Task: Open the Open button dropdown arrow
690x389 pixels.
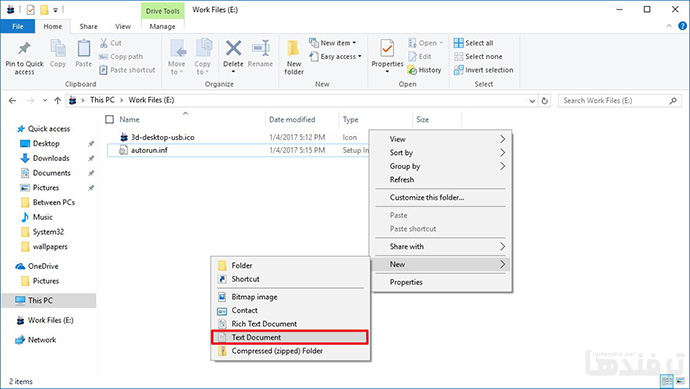Action: click(441, 43)
